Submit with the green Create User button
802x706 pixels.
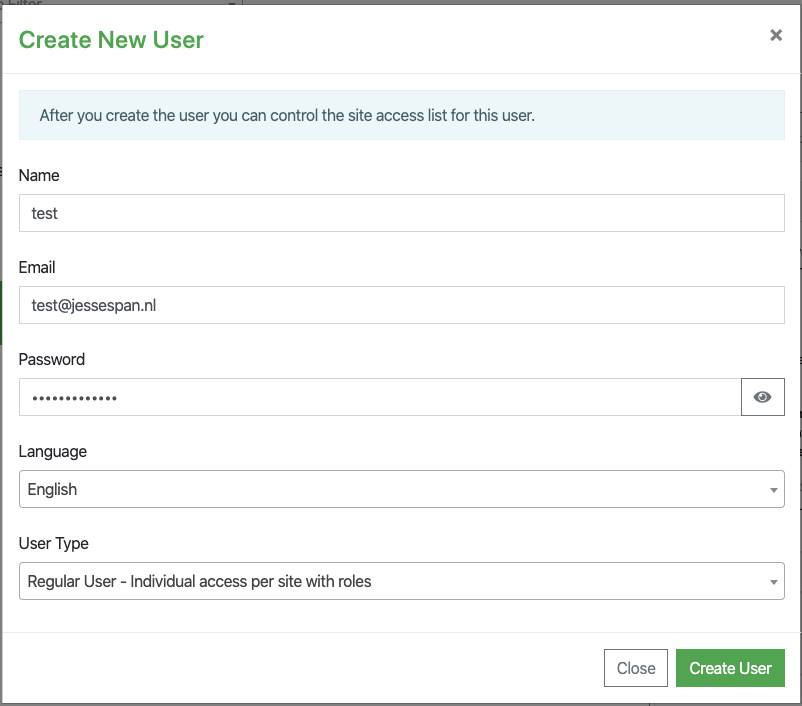(730, 668)
